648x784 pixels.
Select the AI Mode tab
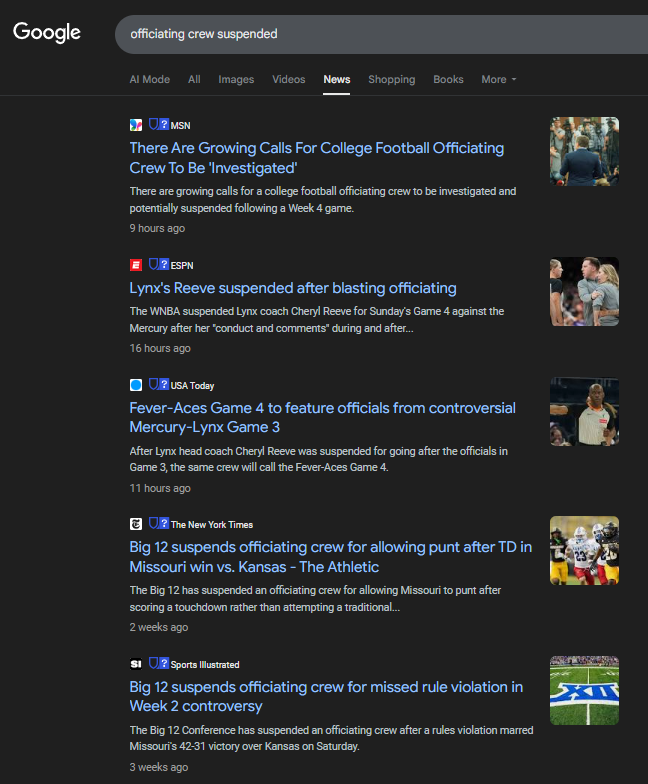(x=149, y=80)
